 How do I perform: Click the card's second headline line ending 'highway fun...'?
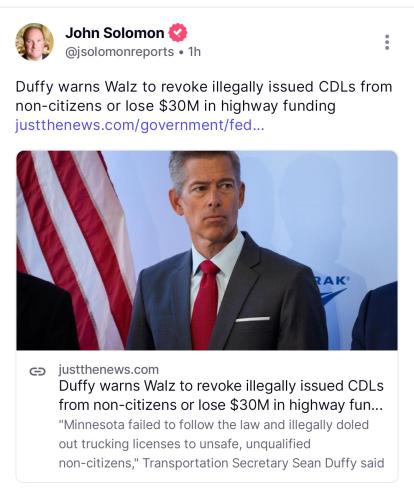221,405
